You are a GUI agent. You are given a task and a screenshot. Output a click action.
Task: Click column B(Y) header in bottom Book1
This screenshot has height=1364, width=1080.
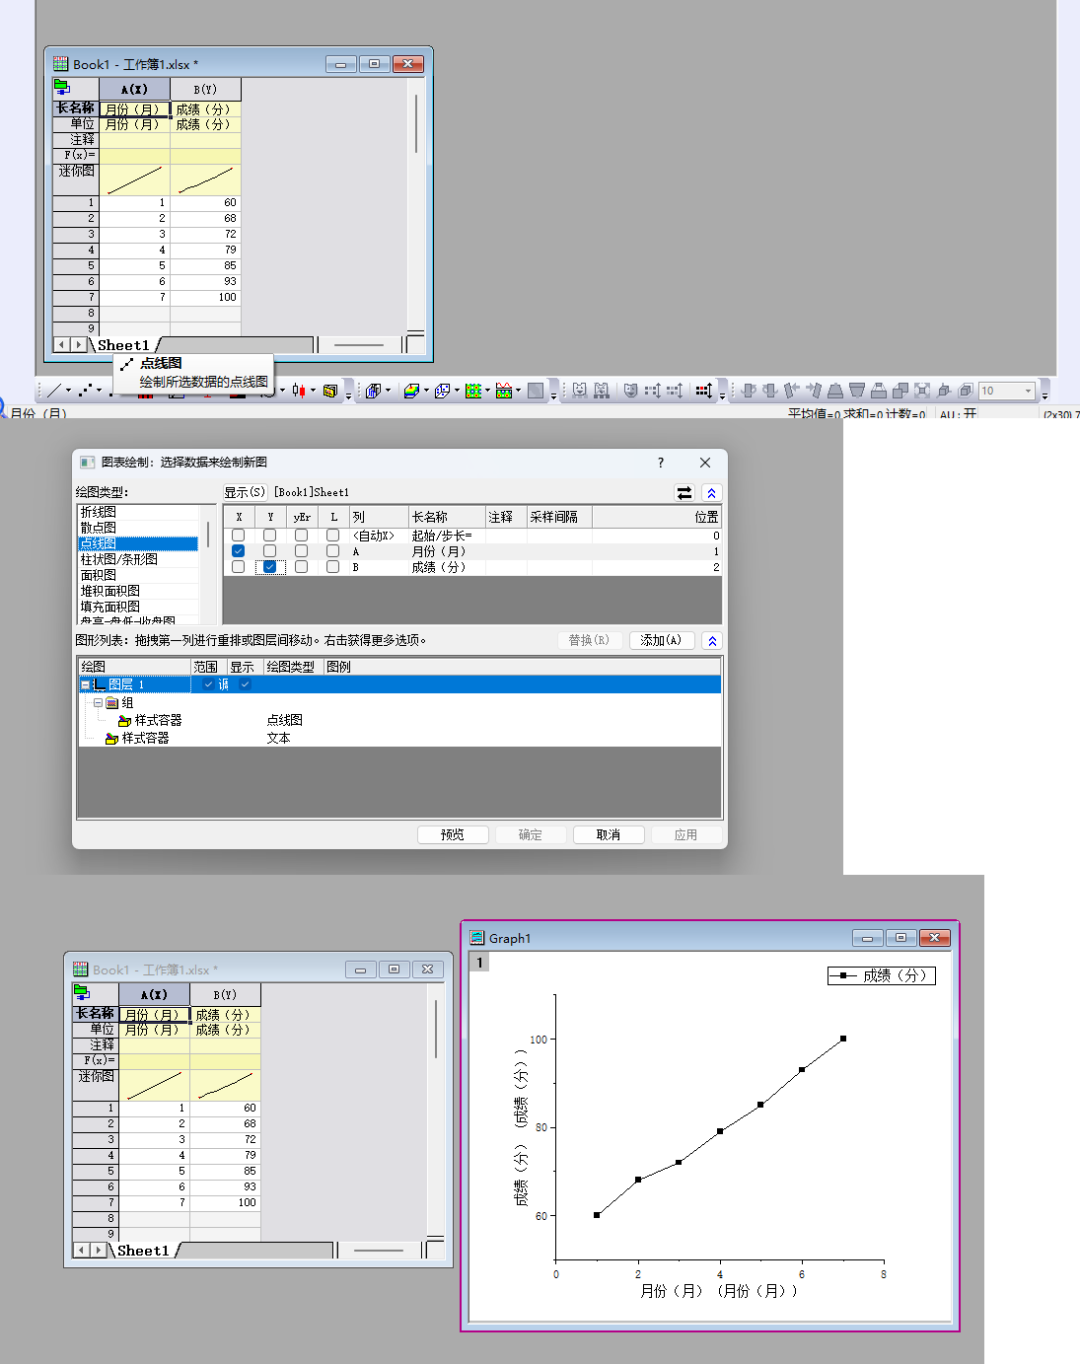(x=225, y=995)
